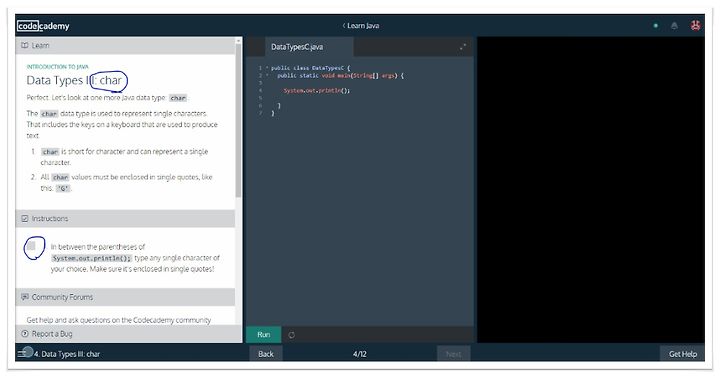Collapse the Learn section header

(x=125, y=45)
